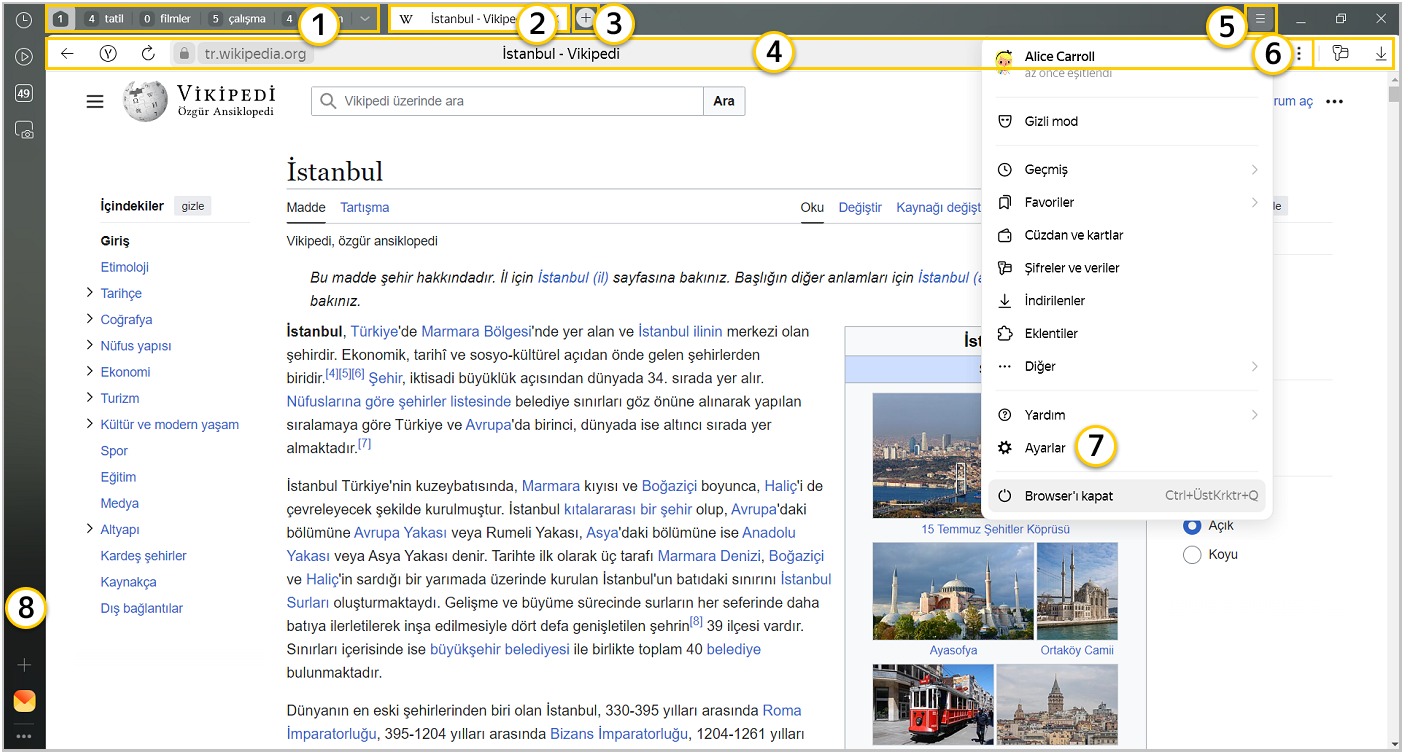This screenshot has width=1402, height=752.
Task: Go back using the back arrow
Action: [x=67, y=54]
